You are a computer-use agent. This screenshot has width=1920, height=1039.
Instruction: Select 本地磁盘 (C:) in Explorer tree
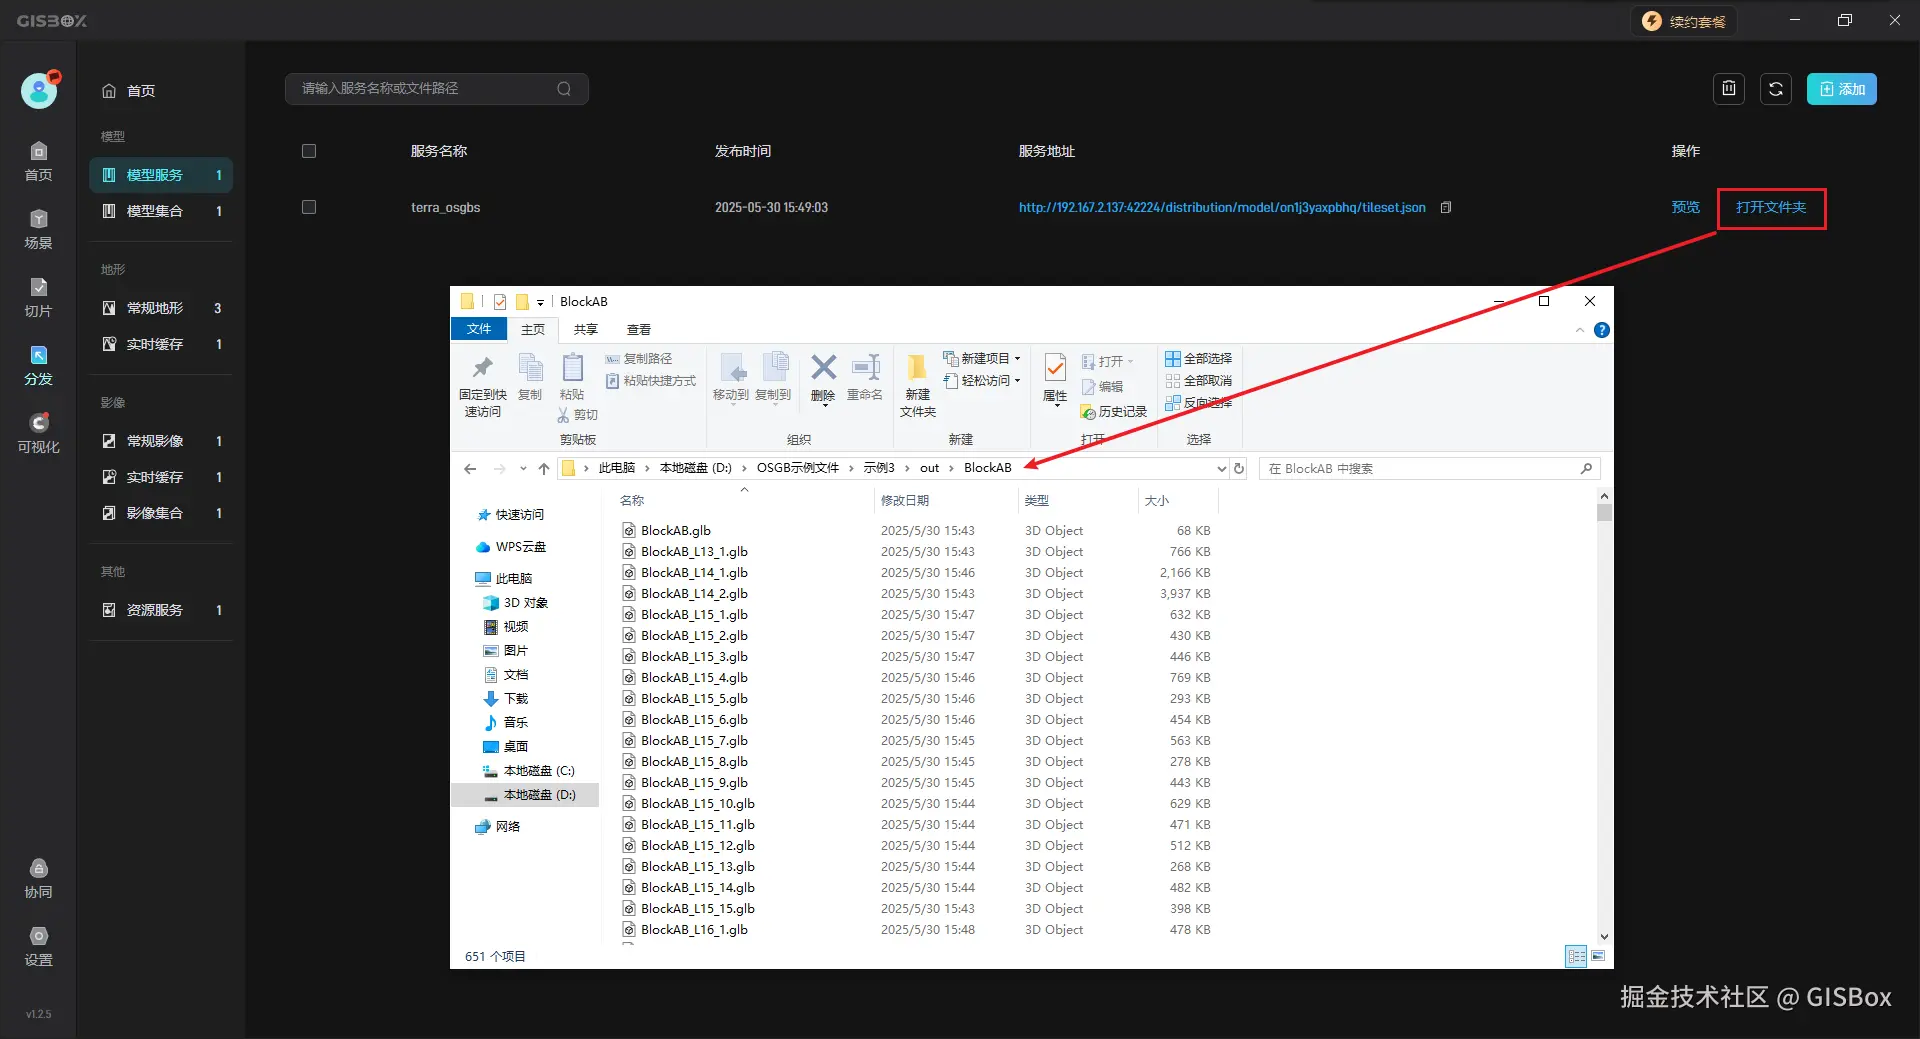538,771
